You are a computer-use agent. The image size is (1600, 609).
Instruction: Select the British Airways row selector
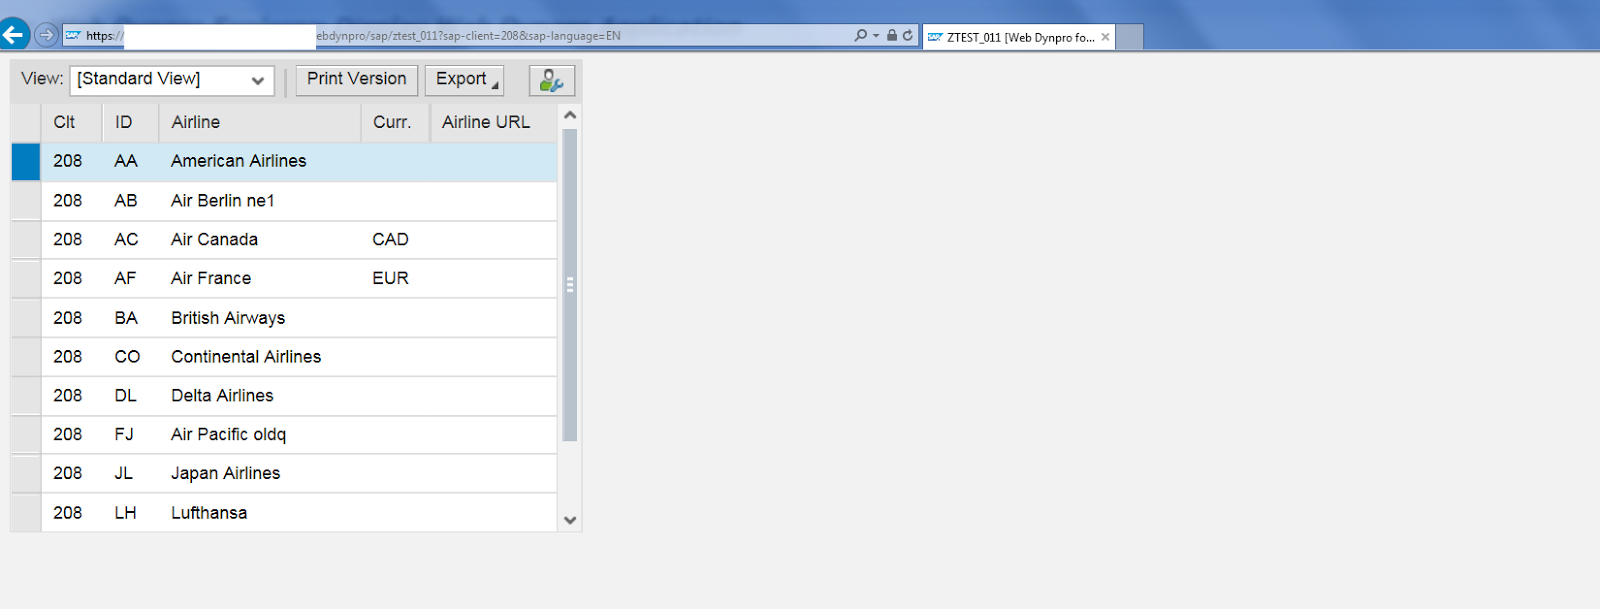pyautogui.click(x=26, y=318)
